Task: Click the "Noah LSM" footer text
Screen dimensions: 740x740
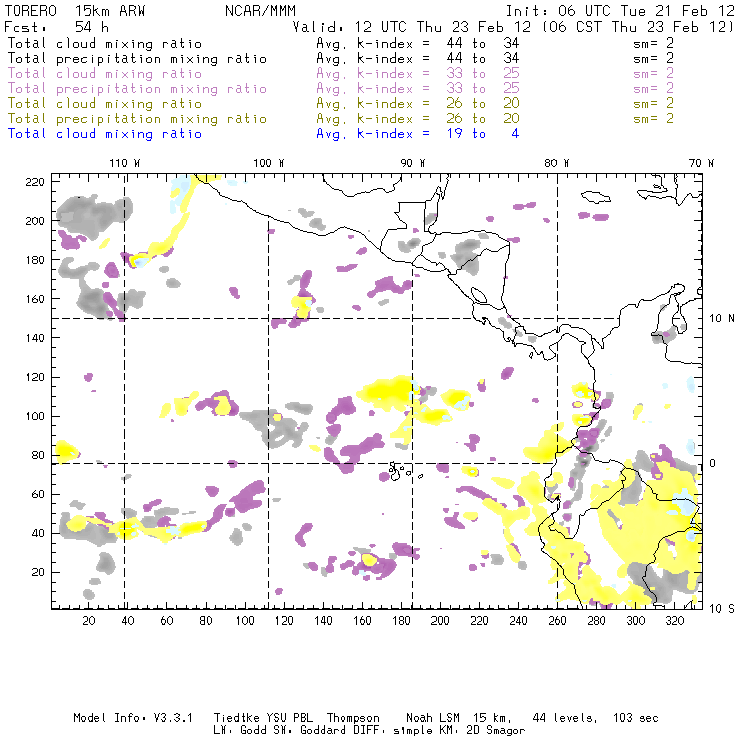Action: click(433, 718)
